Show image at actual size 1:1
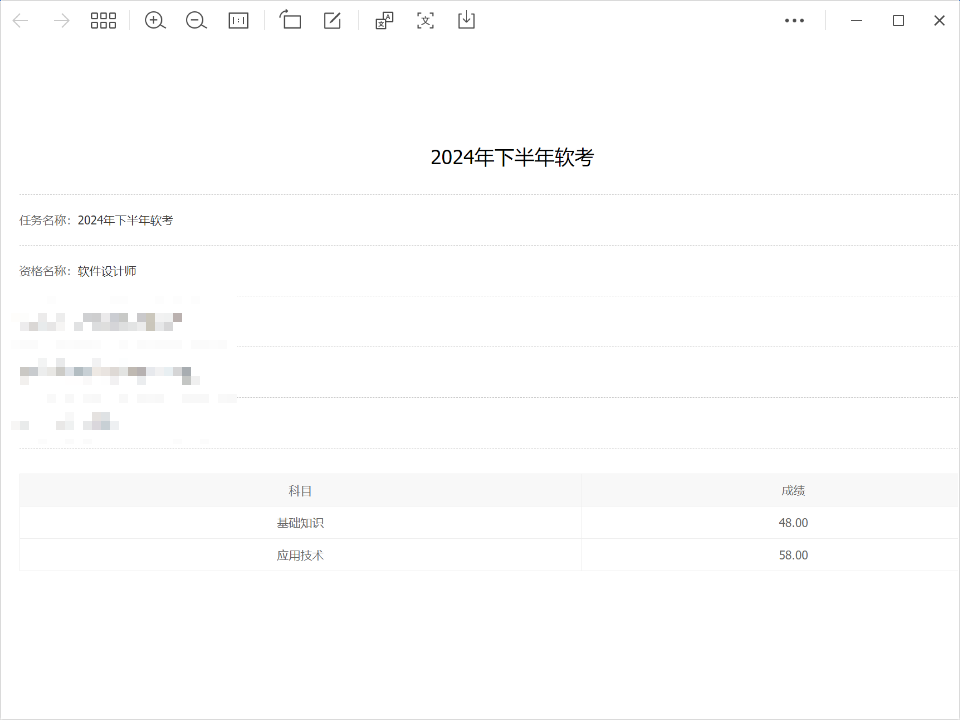The height and width of the screenshot is (720, 960). click(238, 20)
